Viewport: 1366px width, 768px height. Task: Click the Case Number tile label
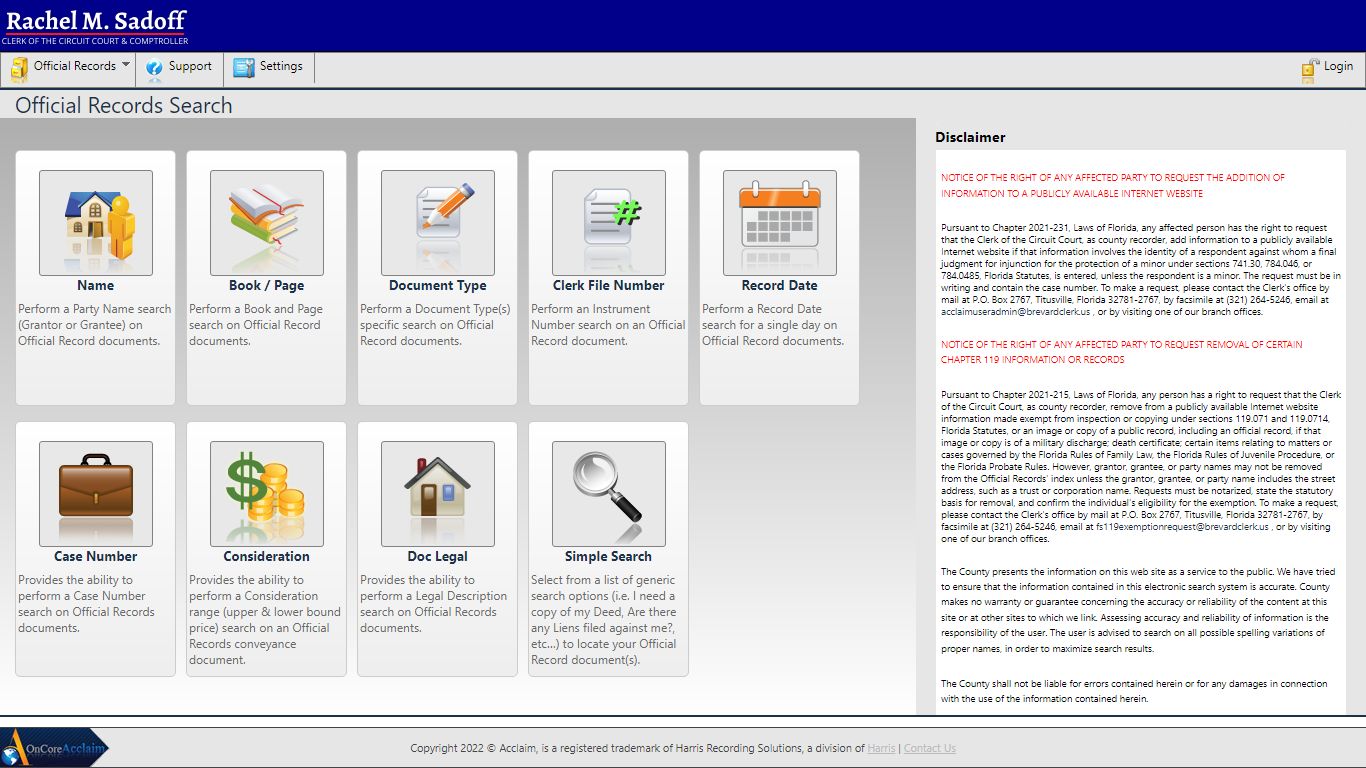pyautogui.click(x=96, y=556)
